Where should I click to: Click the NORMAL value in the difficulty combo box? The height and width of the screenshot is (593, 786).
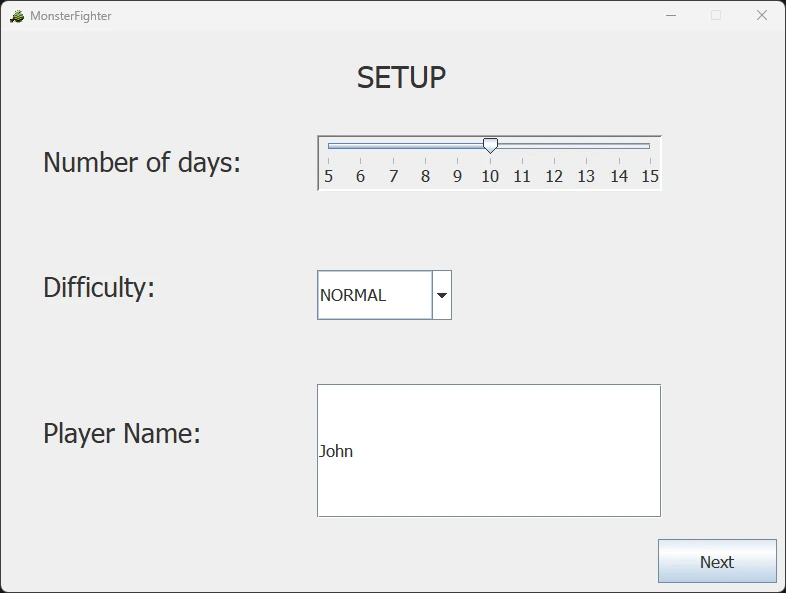pos(353,295)
